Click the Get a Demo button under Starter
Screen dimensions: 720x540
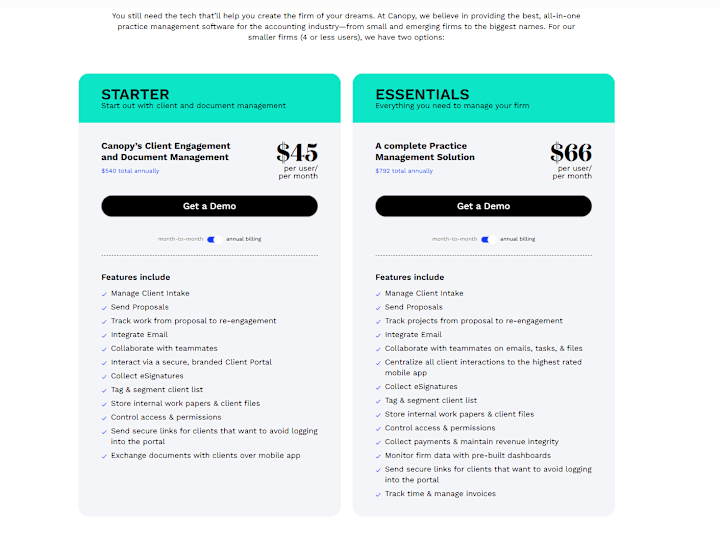coord(209,206)
